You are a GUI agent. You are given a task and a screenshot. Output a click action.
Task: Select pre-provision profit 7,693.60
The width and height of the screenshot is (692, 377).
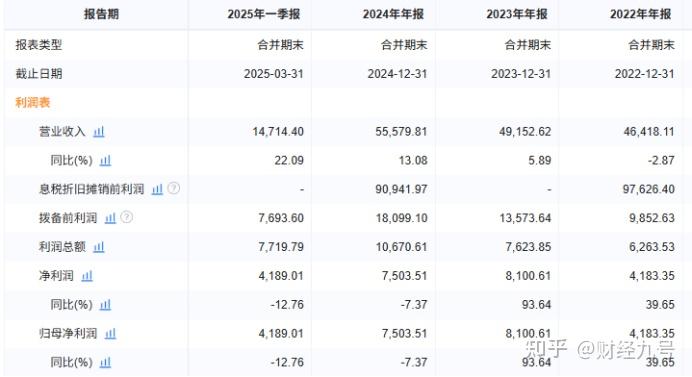tap(281, 218)
